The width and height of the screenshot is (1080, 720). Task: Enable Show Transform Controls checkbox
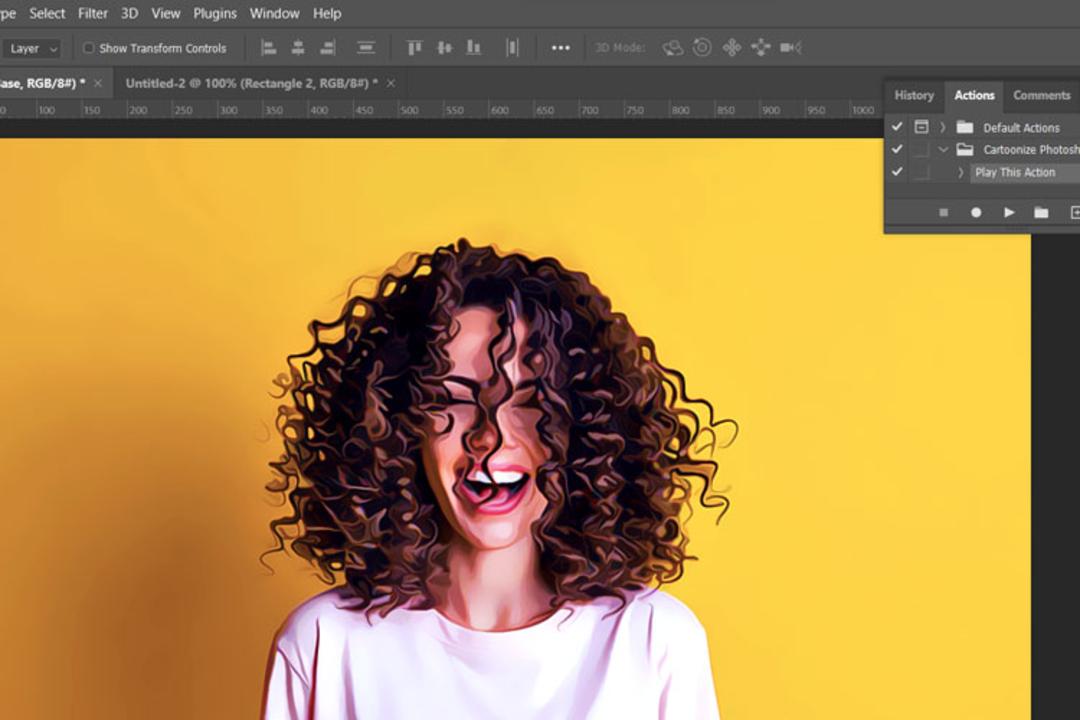88,48
